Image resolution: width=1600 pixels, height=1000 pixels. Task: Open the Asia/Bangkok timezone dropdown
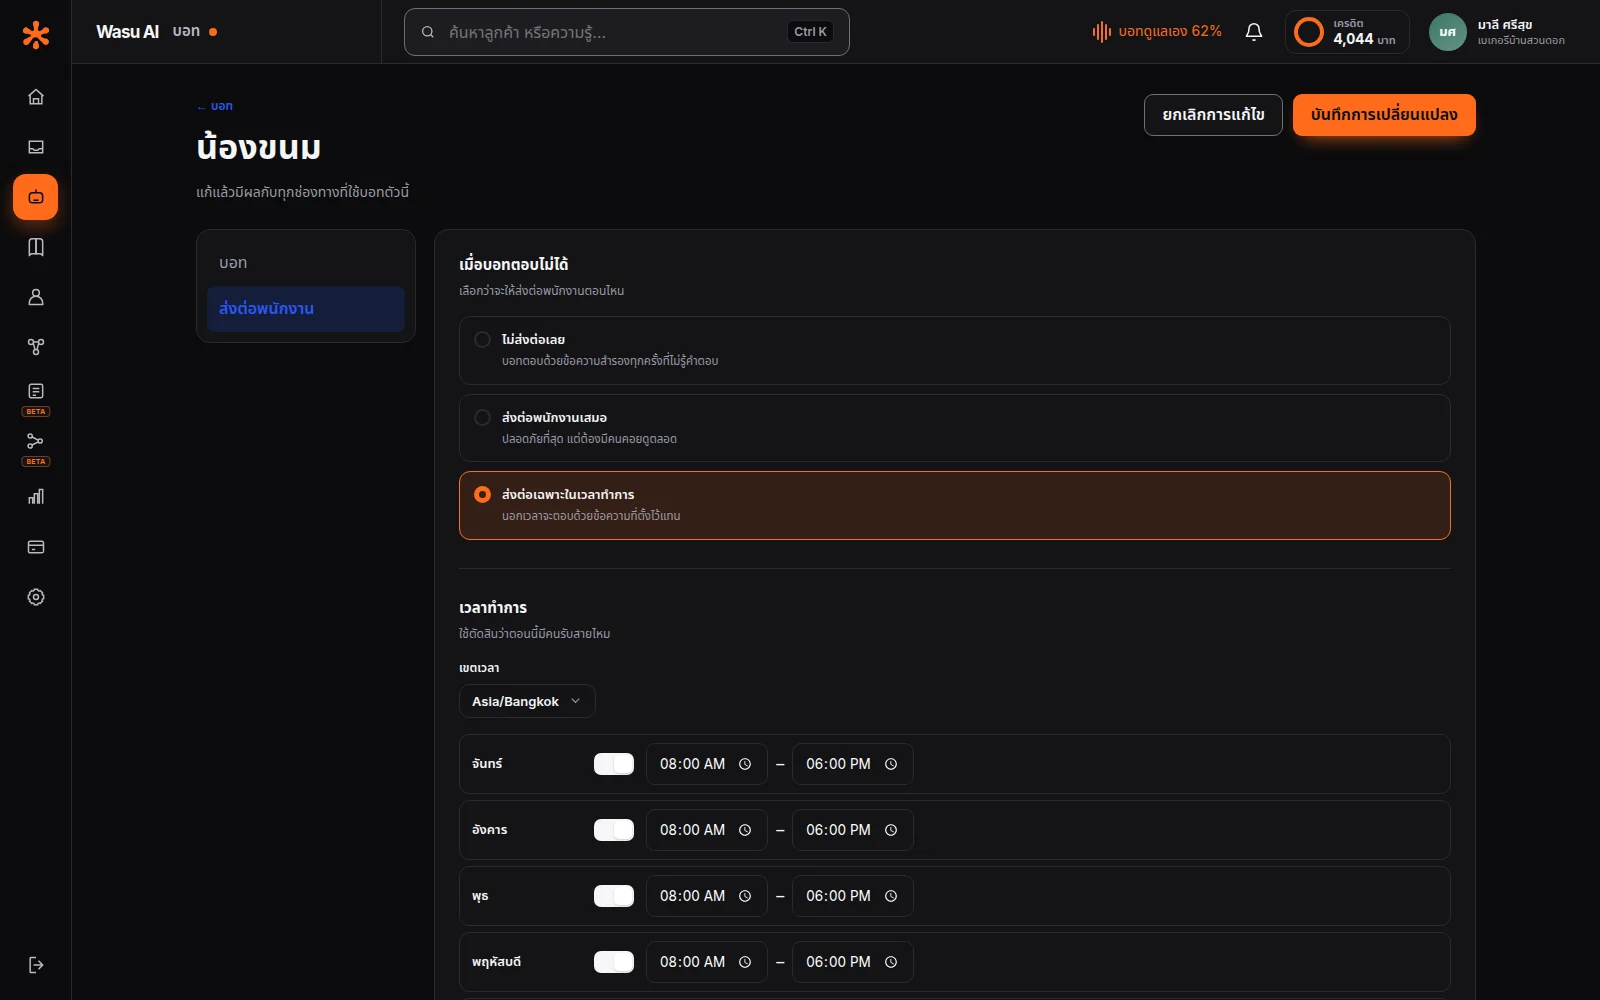[x=527, y=701]
